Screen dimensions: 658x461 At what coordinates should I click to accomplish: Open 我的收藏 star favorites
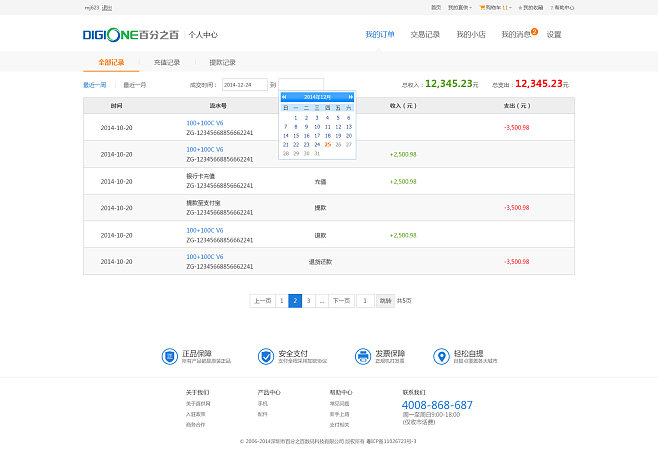click(x=531, y=8)
